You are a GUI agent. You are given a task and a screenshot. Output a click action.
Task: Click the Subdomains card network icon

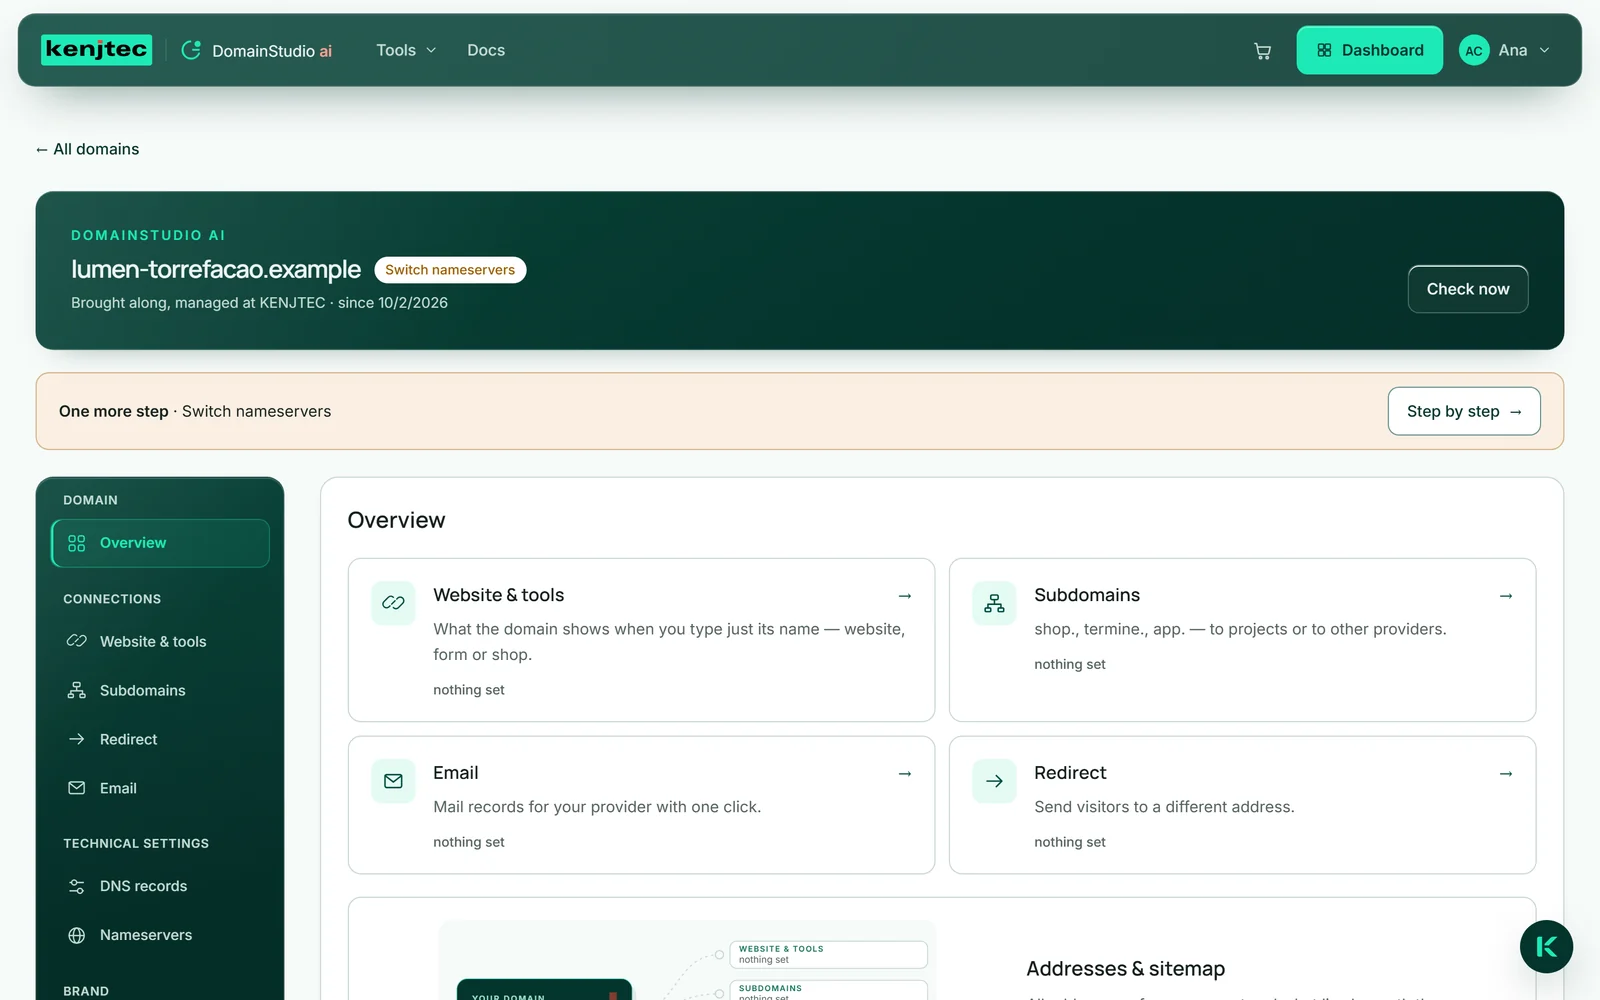(994, 603)
